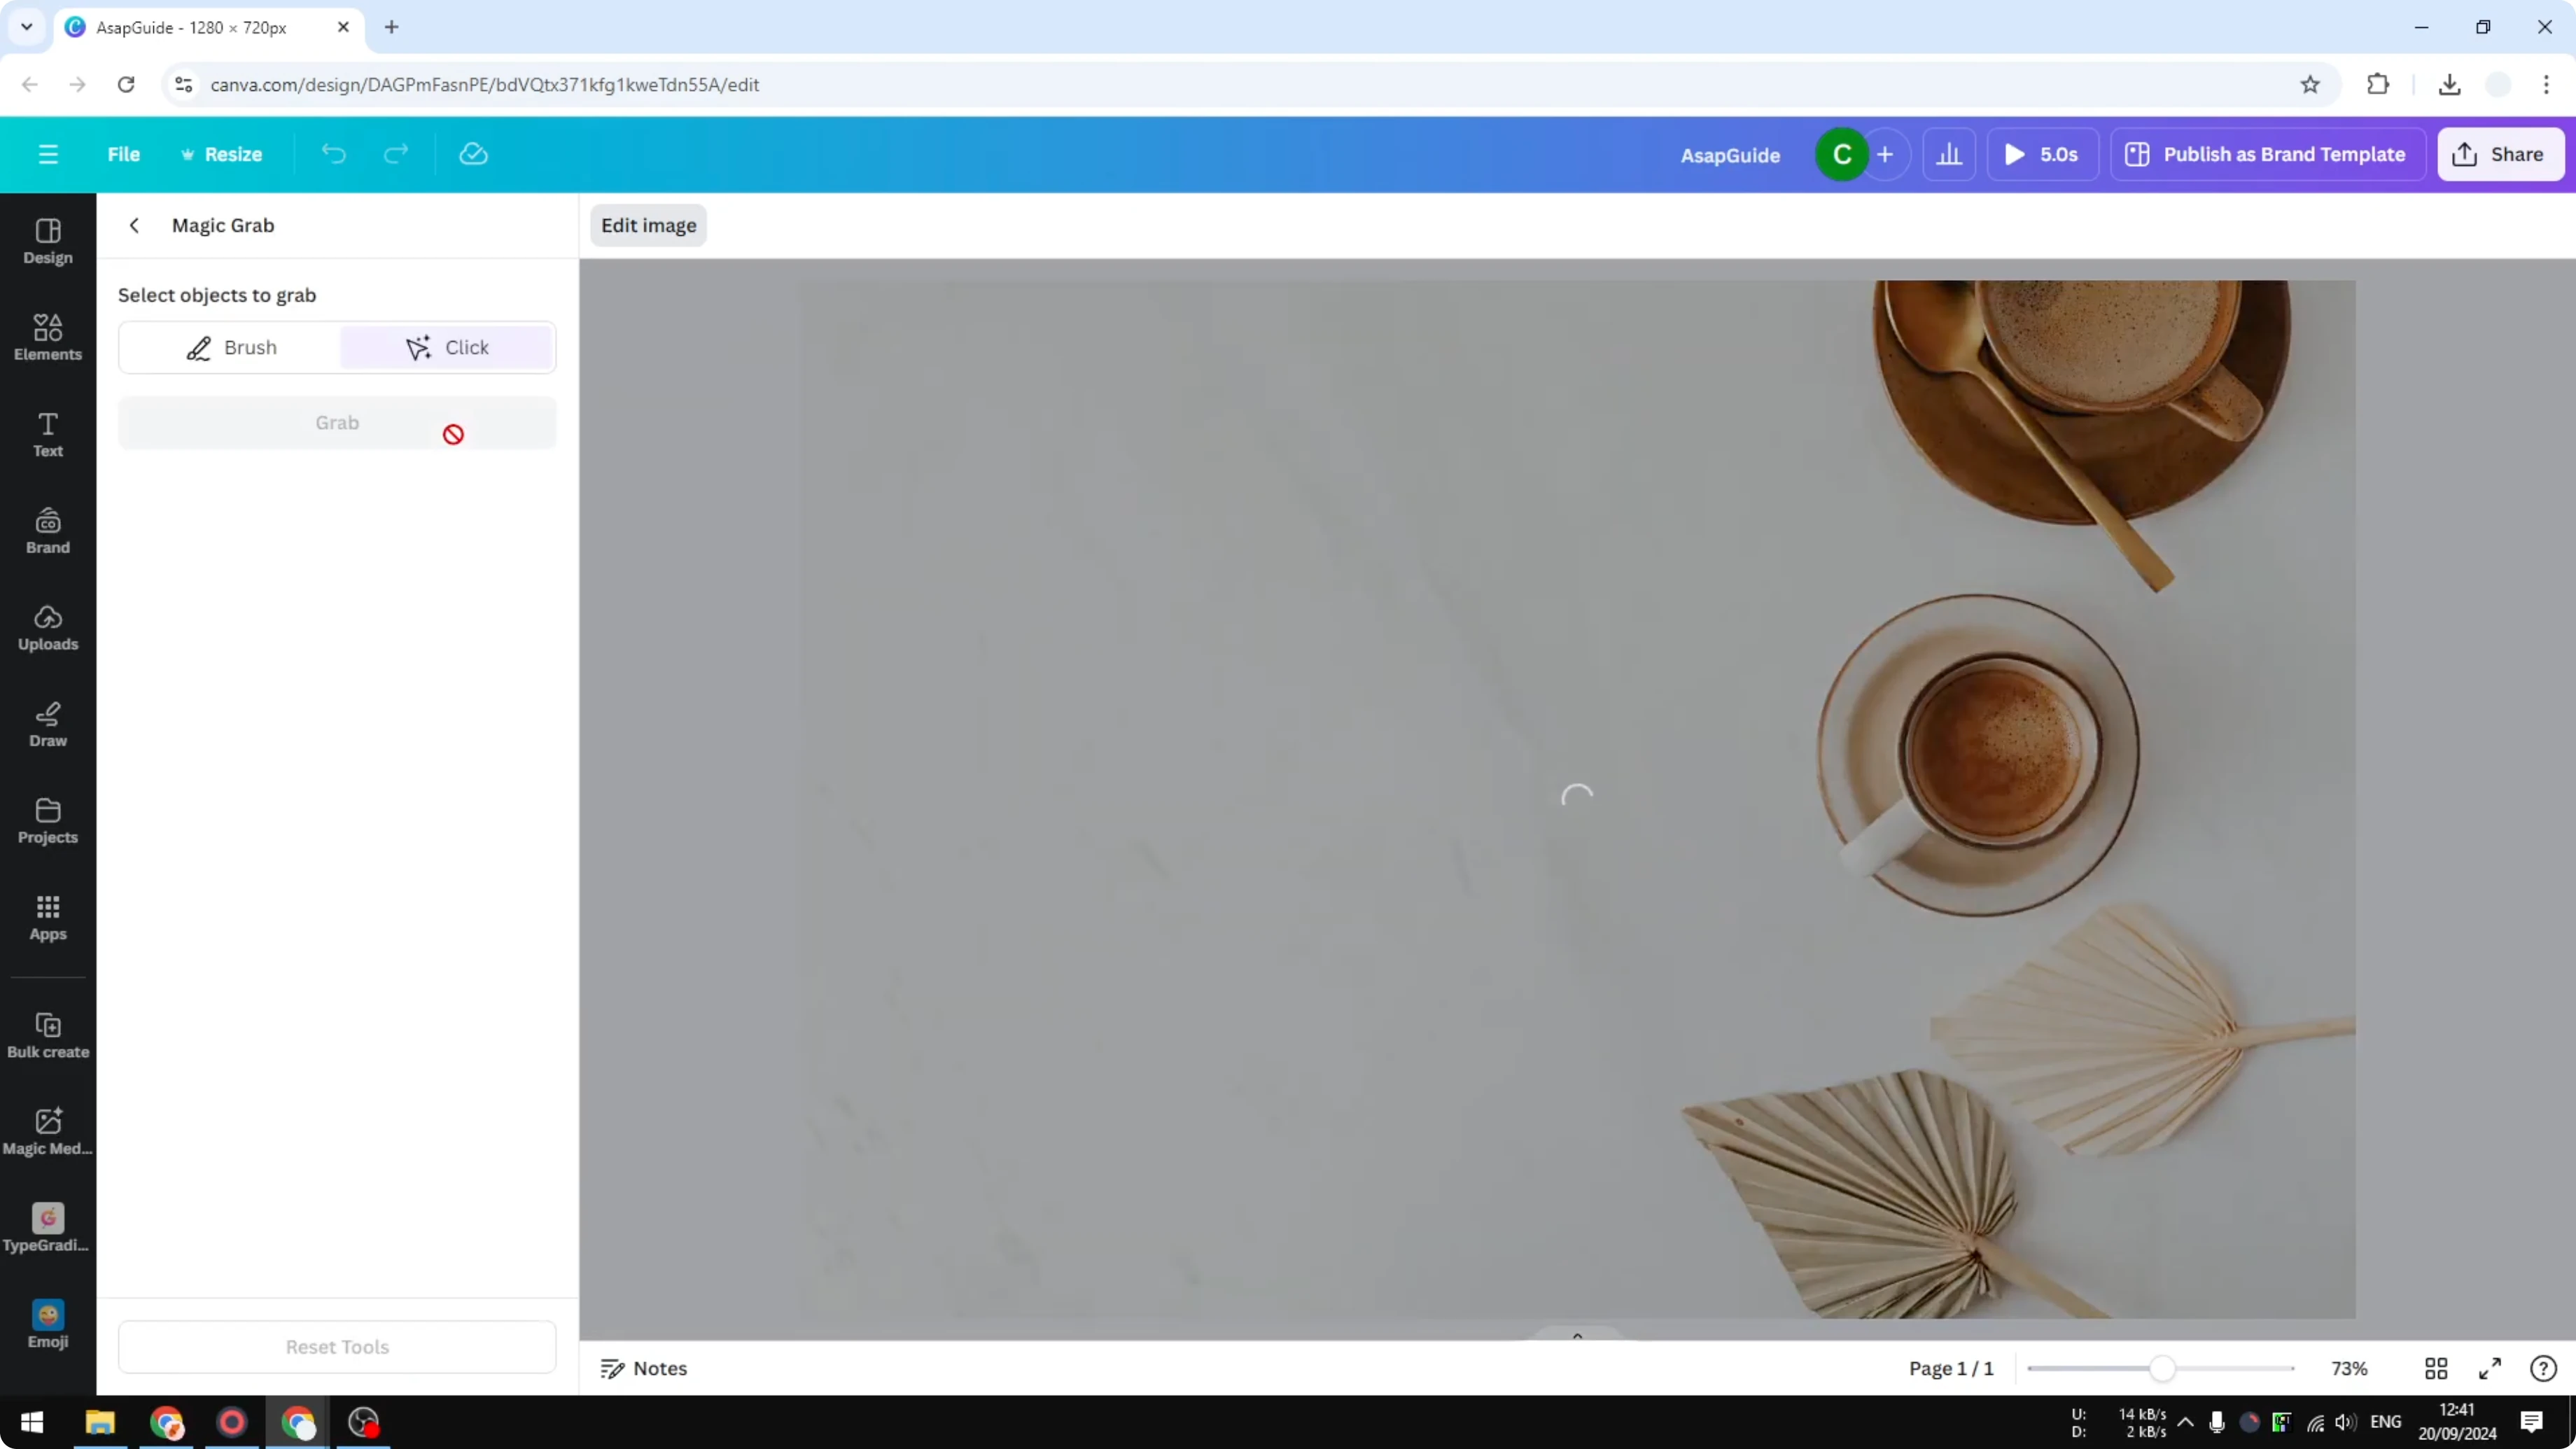Open the notifications center icon
Image resolution: width=2576 pixels, height=1449 pixels.
coord(2532,1422)
